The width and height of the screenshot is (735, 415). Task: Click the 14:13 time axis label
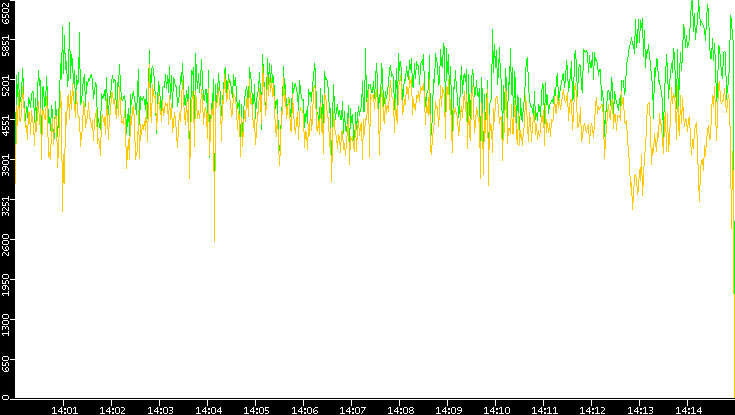coord(641,410)
